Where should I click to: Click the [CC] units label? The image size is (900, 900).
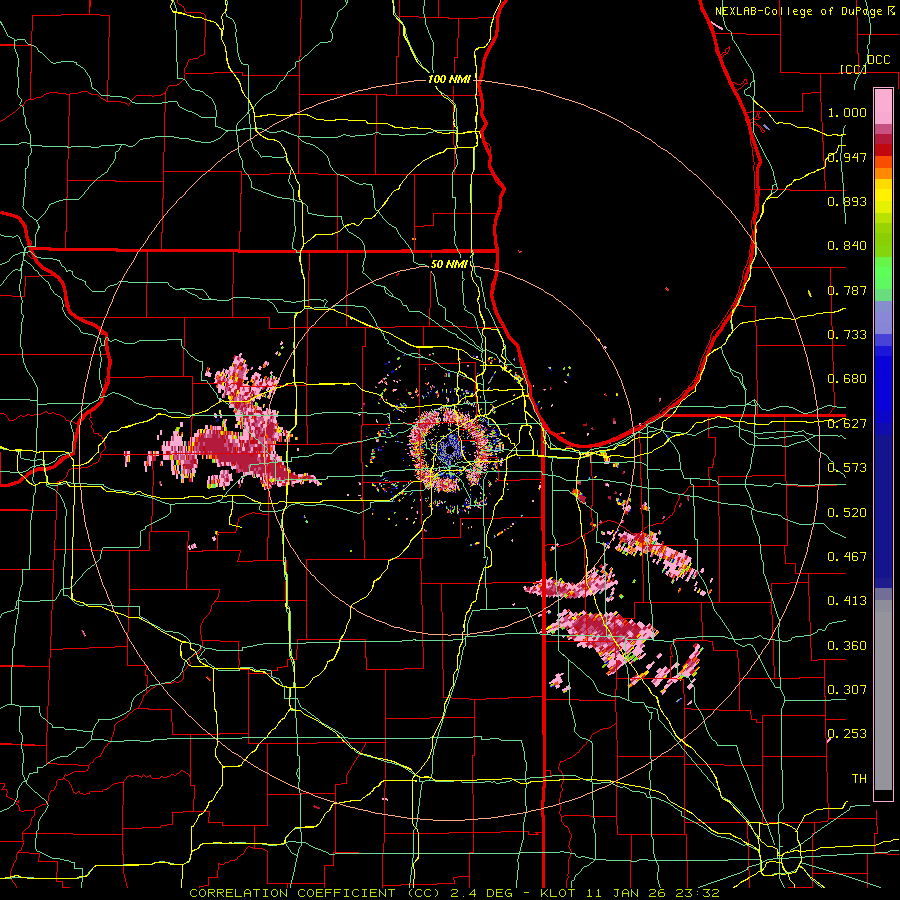(853, 69)
